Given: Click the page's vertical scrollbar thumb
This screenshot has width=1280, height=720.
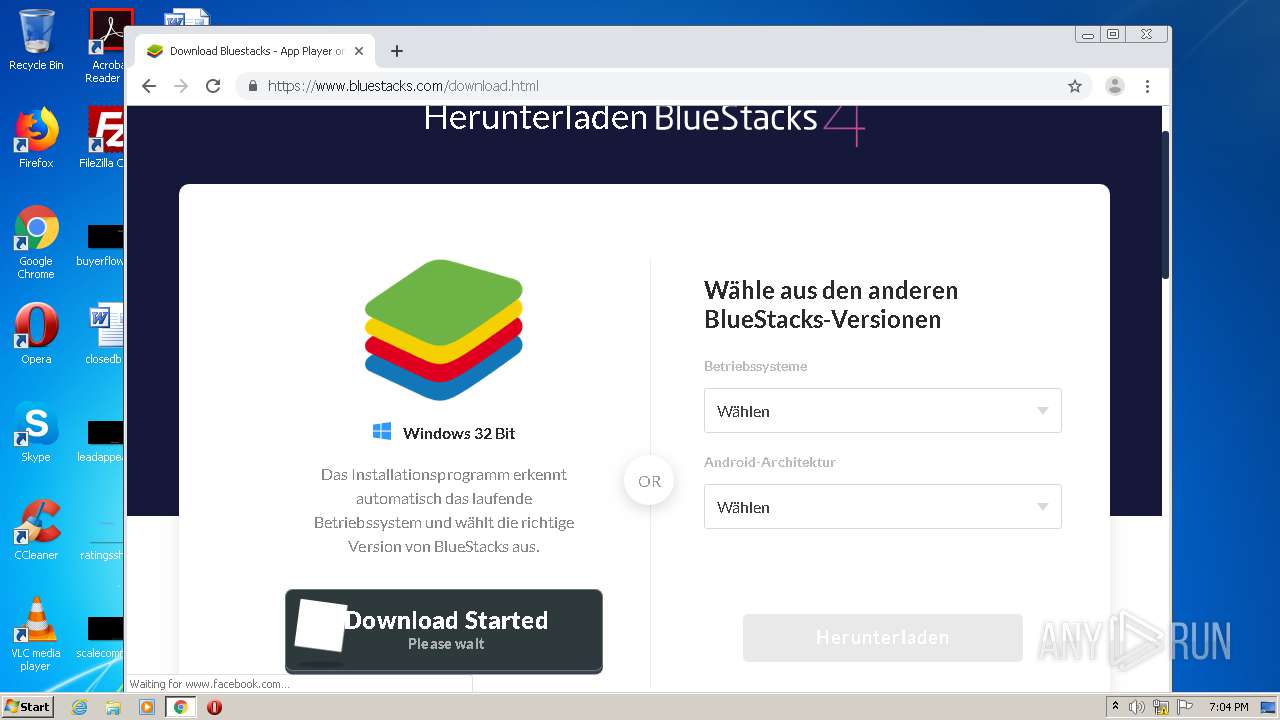Looking at the screenshot, I should 1166,205.
